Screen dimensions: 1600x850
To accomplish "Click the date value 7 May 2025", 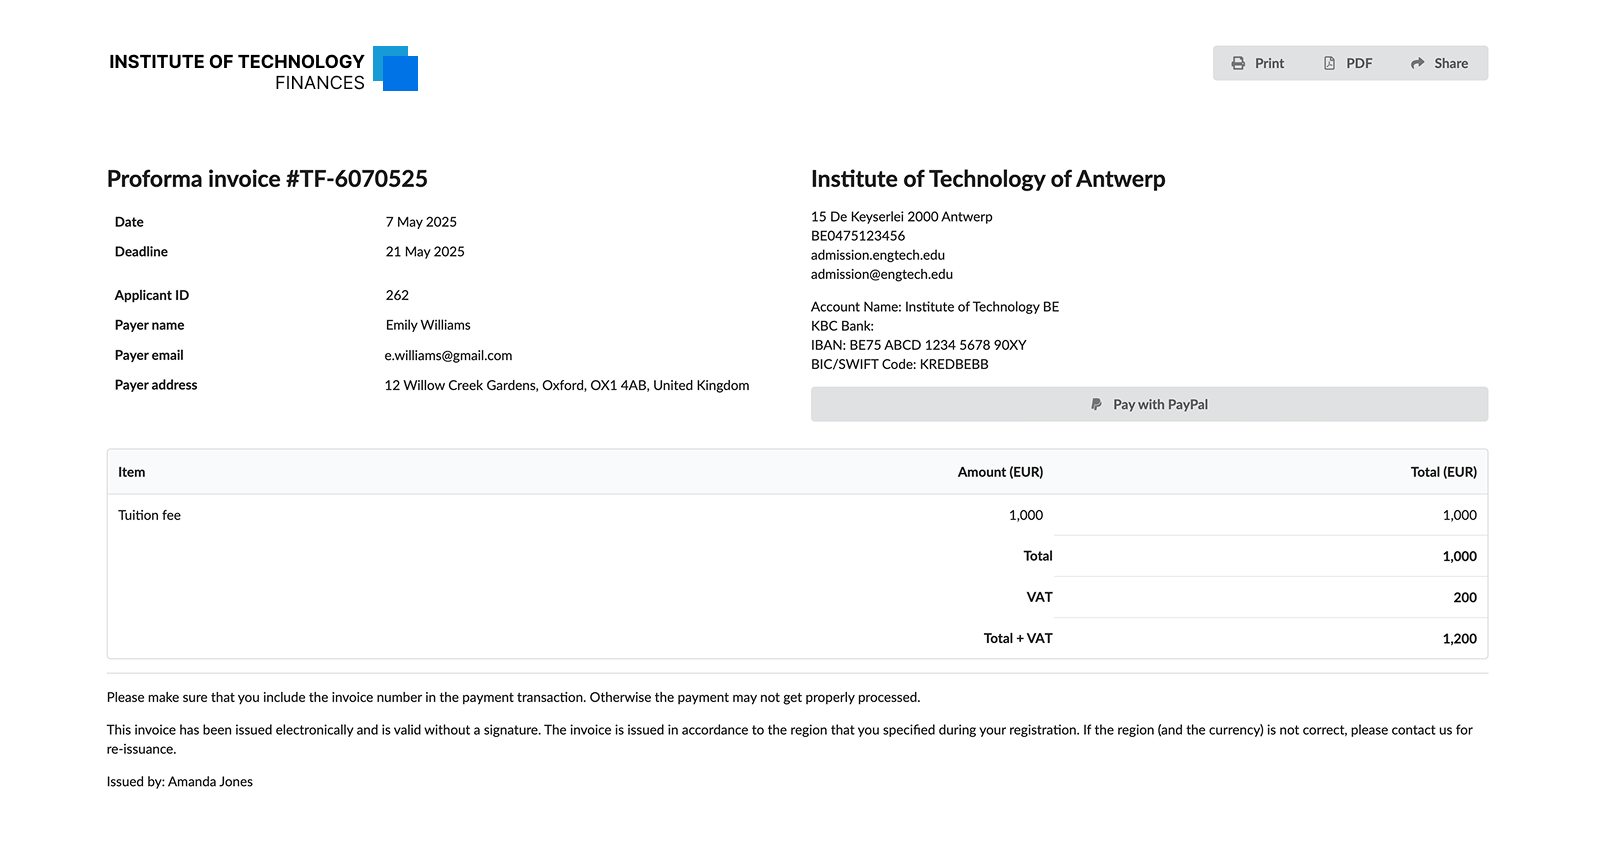I will 421,222.
